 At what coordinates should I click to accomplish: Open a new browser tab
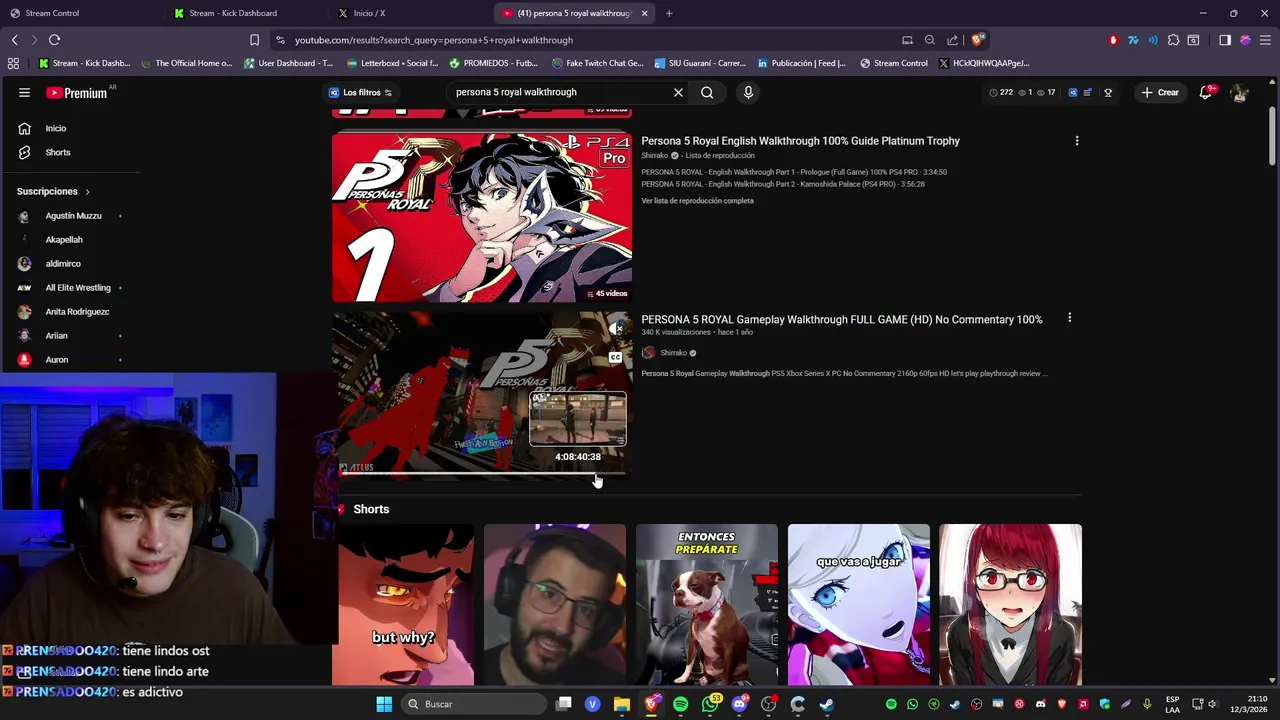[x=669, y=13]
